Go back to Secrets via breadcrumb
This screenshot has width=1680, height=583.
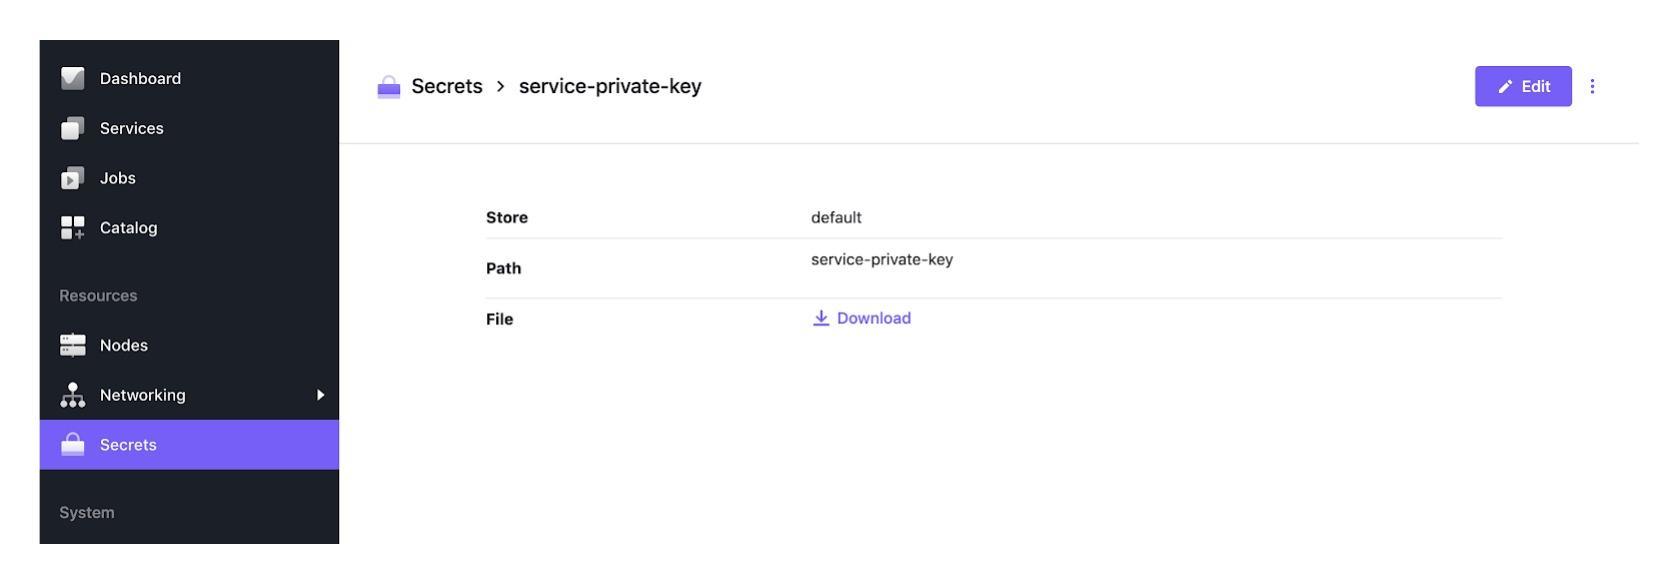tap(447, 87)
